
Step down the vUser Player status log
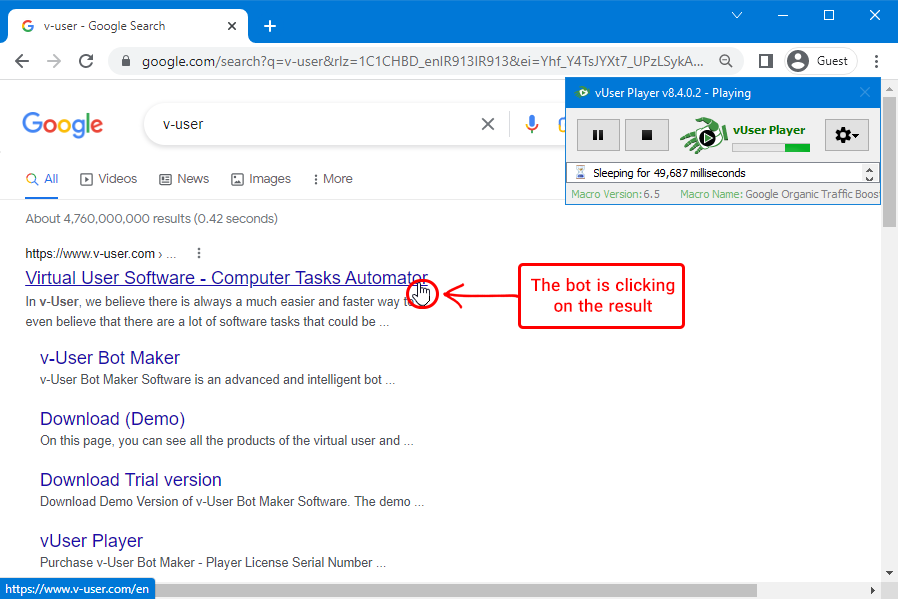[x=869, y=178]
